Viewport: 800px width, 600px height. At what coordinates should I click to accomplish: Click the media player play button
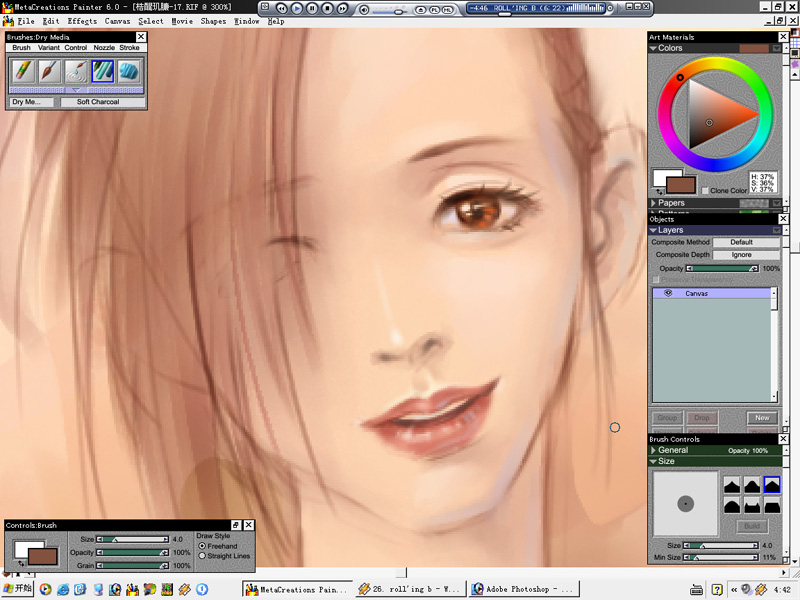tap(297, 8)
